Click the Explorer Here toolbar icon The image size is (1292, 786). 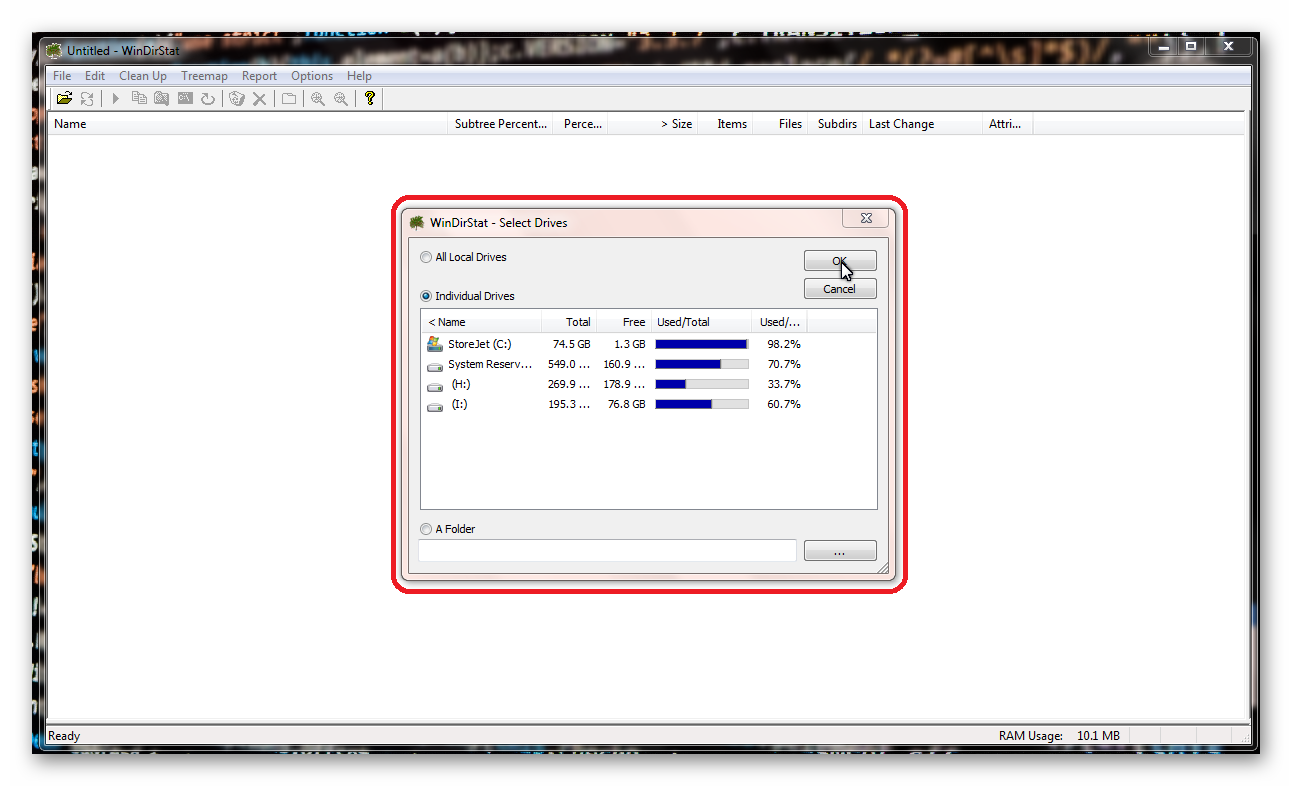[x=161, y=98]
